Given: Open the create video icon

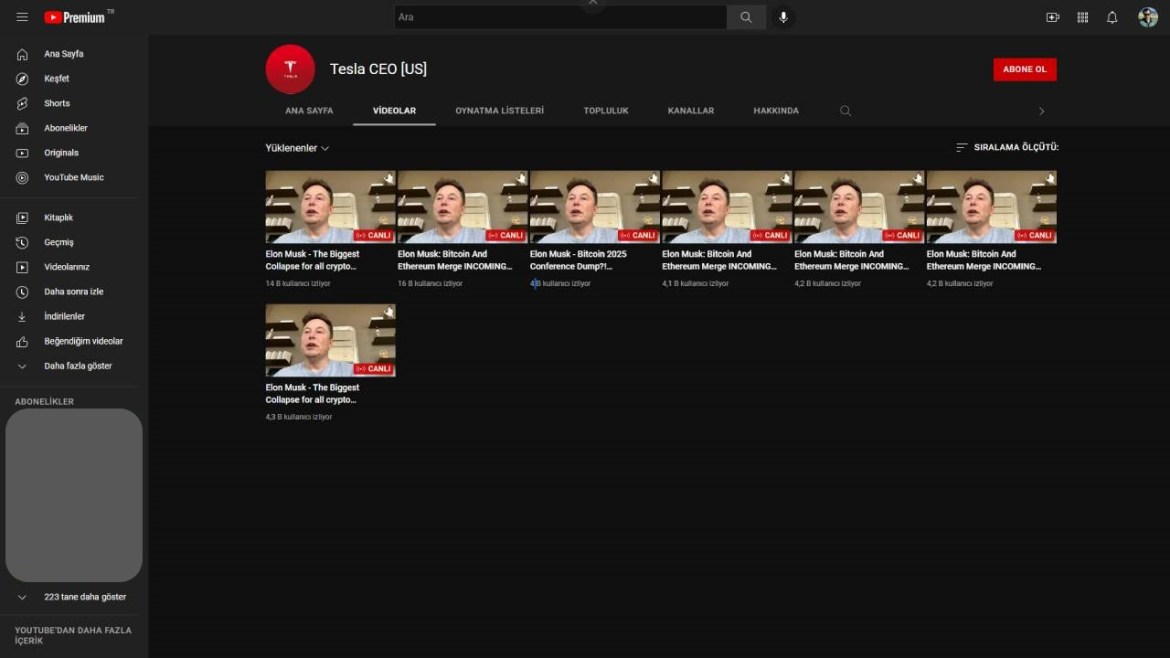Looking at the screenshot, I should [x=1052, y=17].
